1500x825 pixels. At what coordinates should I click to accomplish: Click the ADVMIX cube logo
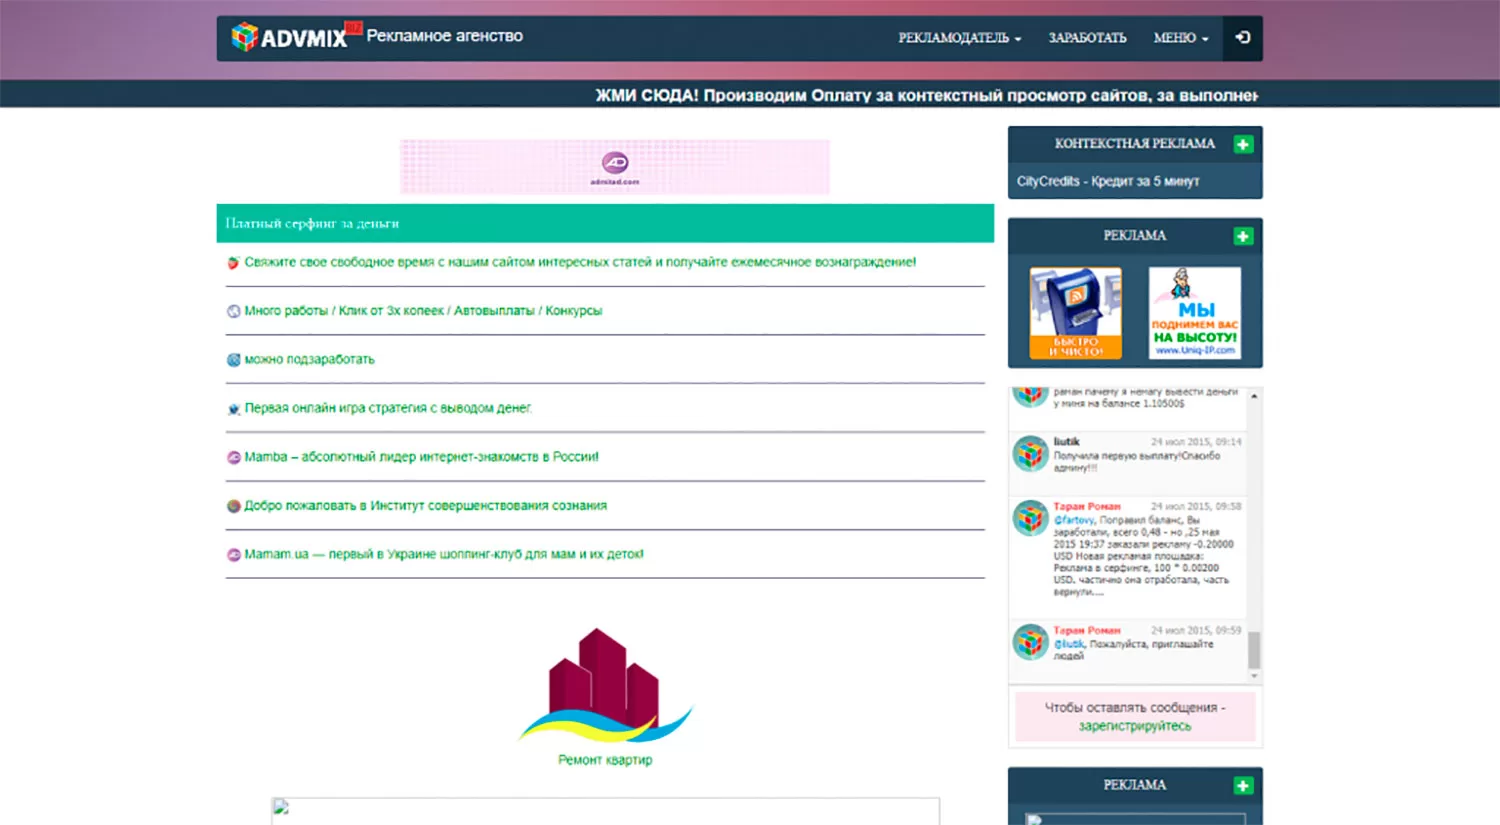pos(245,38)
